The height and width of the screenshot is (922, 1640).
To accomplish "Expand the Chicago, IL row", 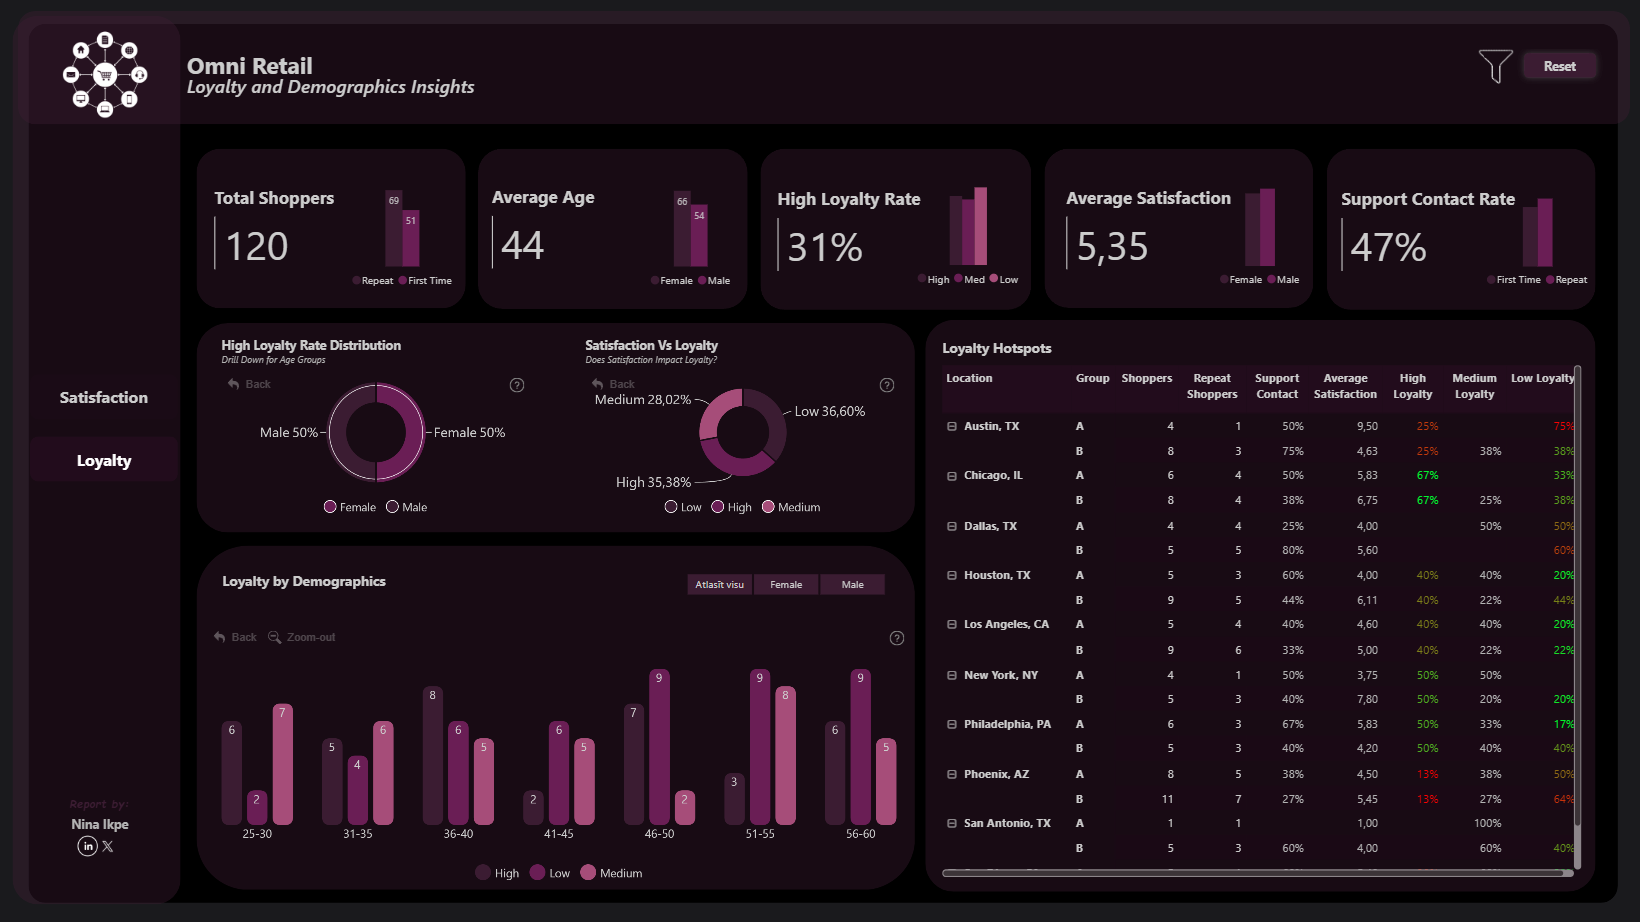I will (x=952, y=476).
